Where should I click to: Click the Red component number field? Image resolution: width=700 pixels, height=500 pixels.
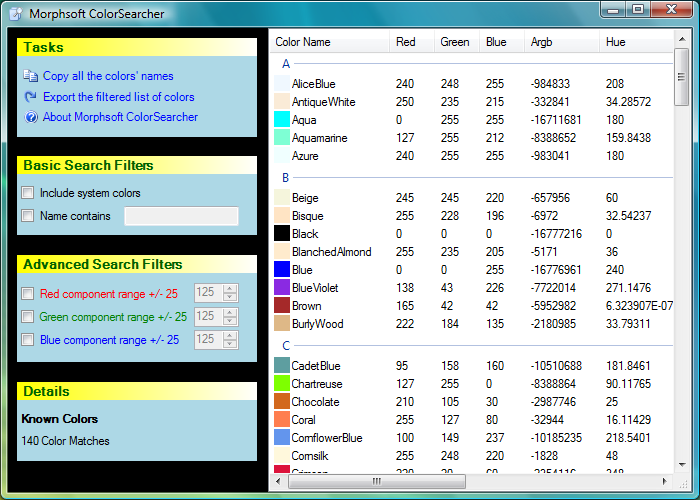click(x=208, y=293)
